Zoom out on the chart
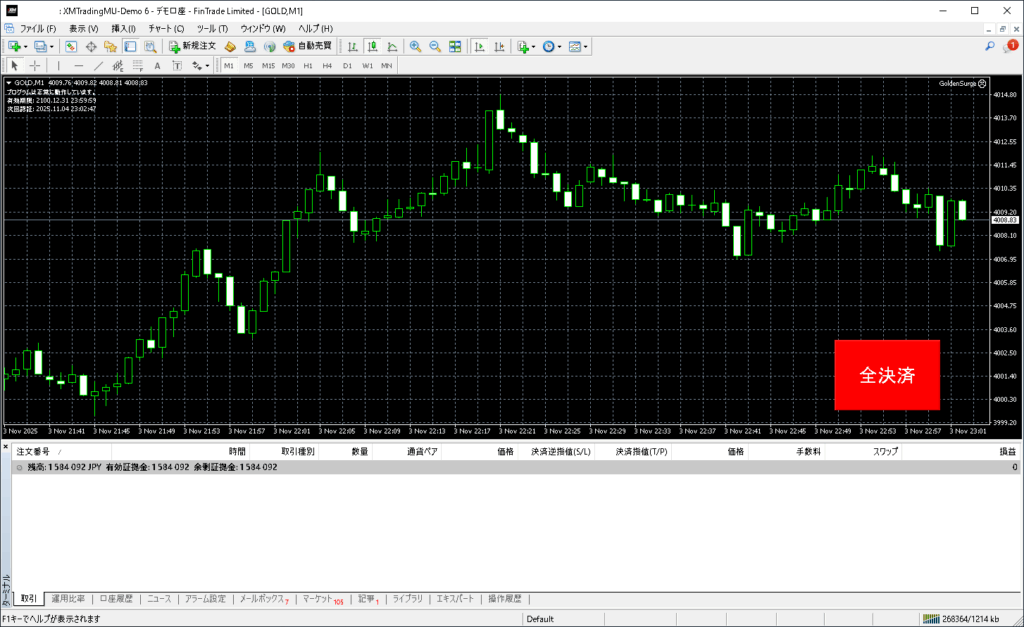 coord(435,46)
